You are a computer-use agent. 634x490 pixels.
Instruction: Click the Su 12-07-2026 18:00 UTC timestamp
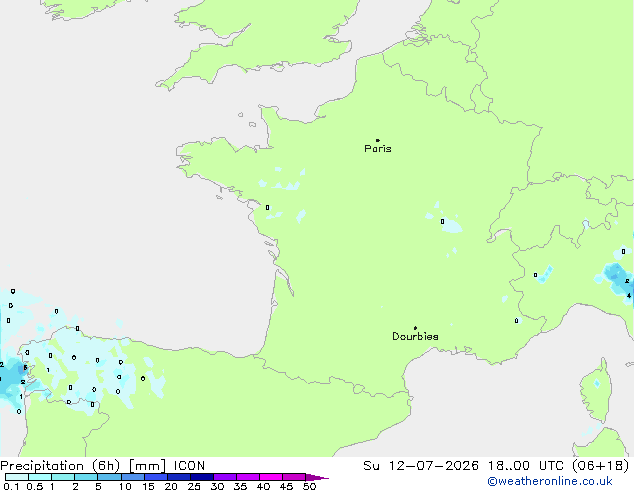click(496, 466)
